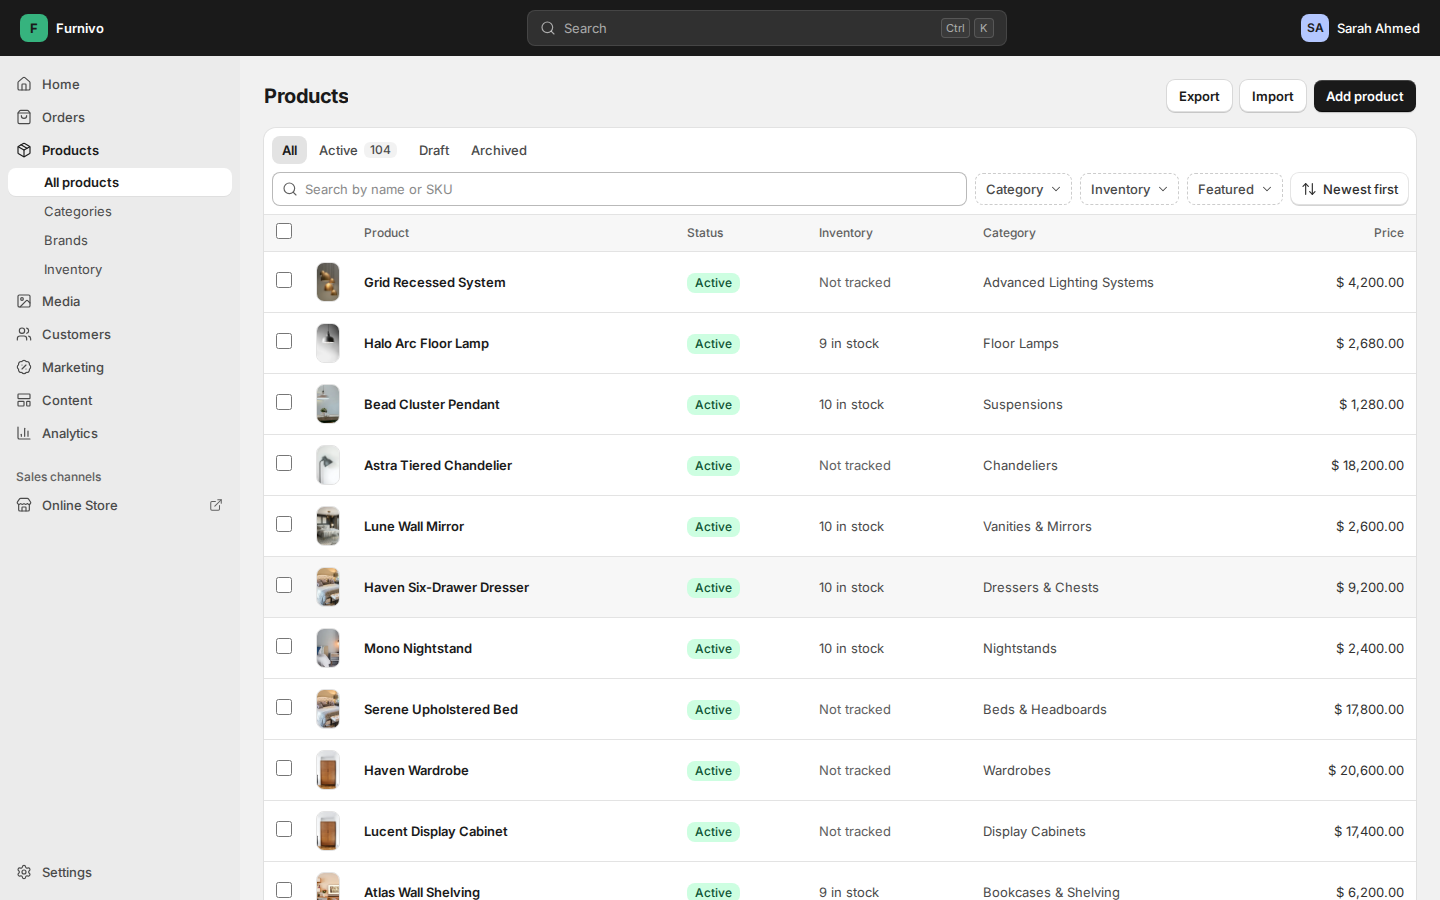Check the Haven Wardrobe row checkbox
1440x900 pixels.
click(x=284, y=768)
